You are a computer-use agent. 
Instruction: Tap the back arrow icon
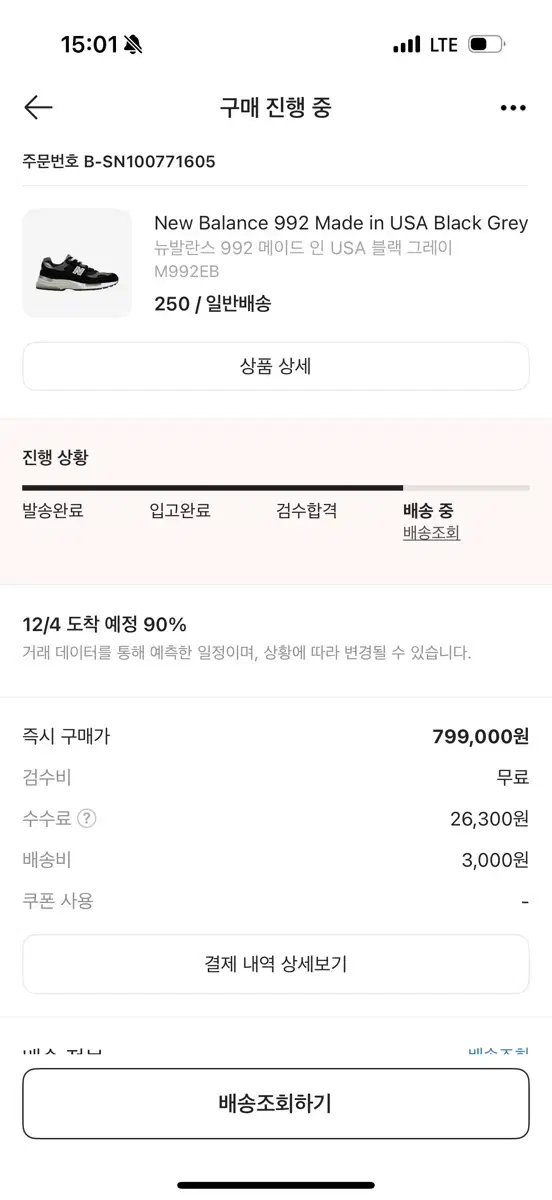[38, 107]
